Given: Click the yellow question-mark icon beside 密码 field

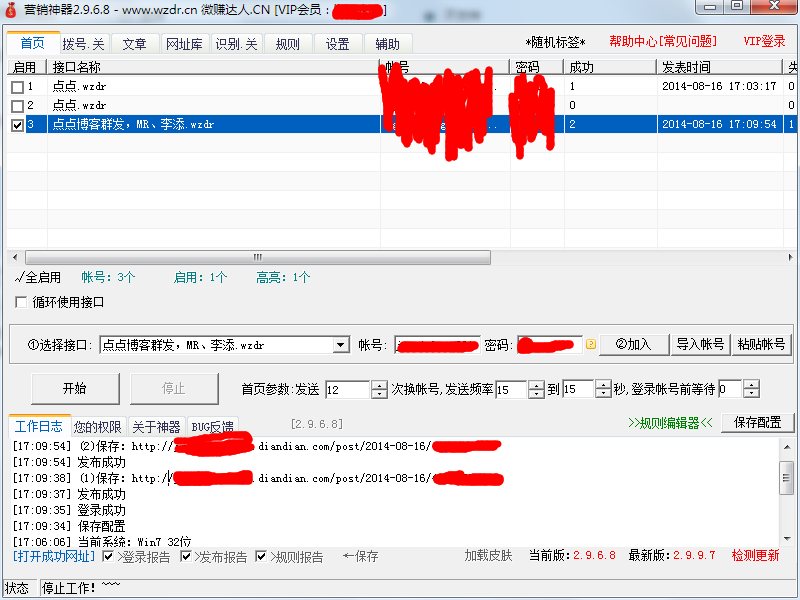Looking at the screenshot, I should (x=590, y=344).
